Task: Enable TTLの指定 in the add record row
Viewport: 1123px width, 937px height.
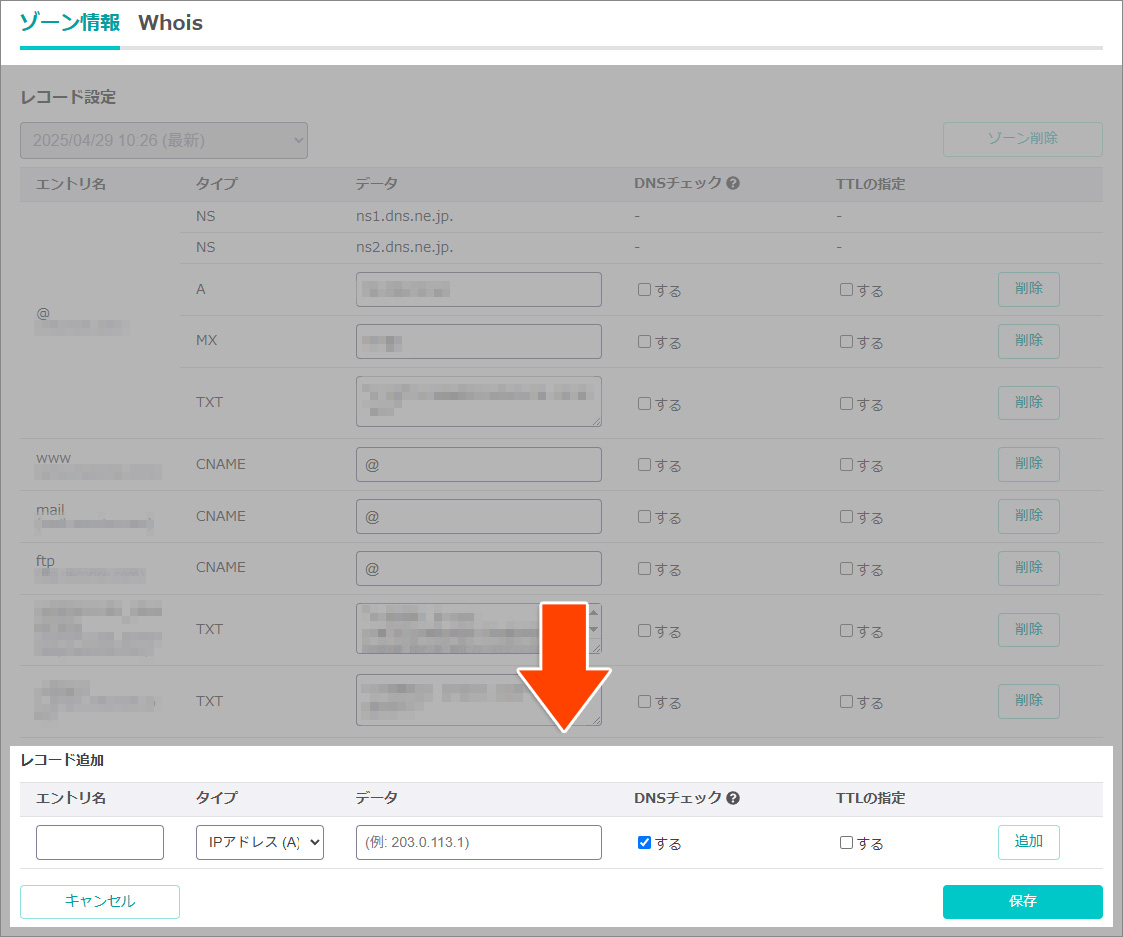Action: pyautogui.click(x=847, y=842)
